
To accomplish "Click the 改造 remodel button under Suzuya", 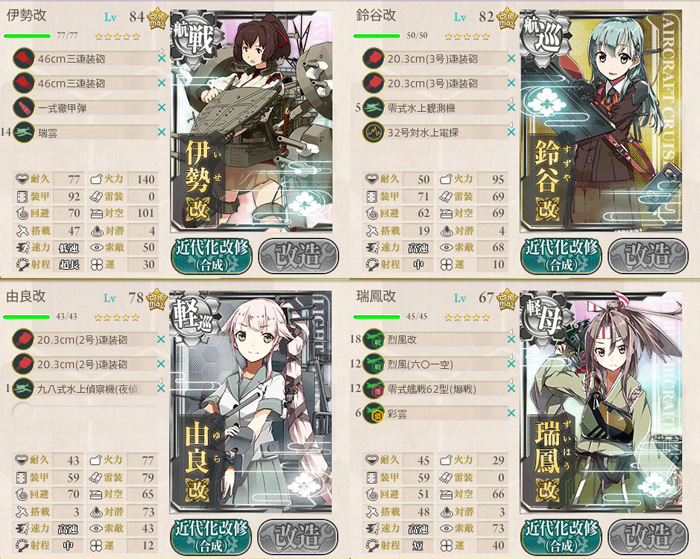I will 648,256.
